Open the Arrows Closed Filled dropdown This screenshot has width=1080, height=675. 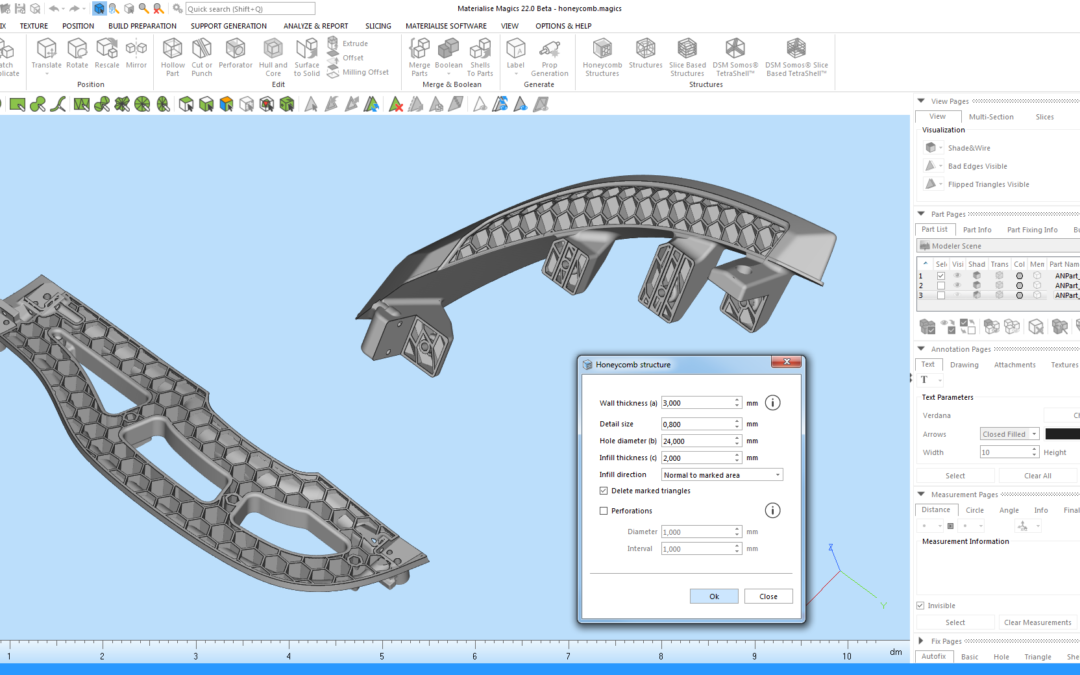[x=1009, y=434]
